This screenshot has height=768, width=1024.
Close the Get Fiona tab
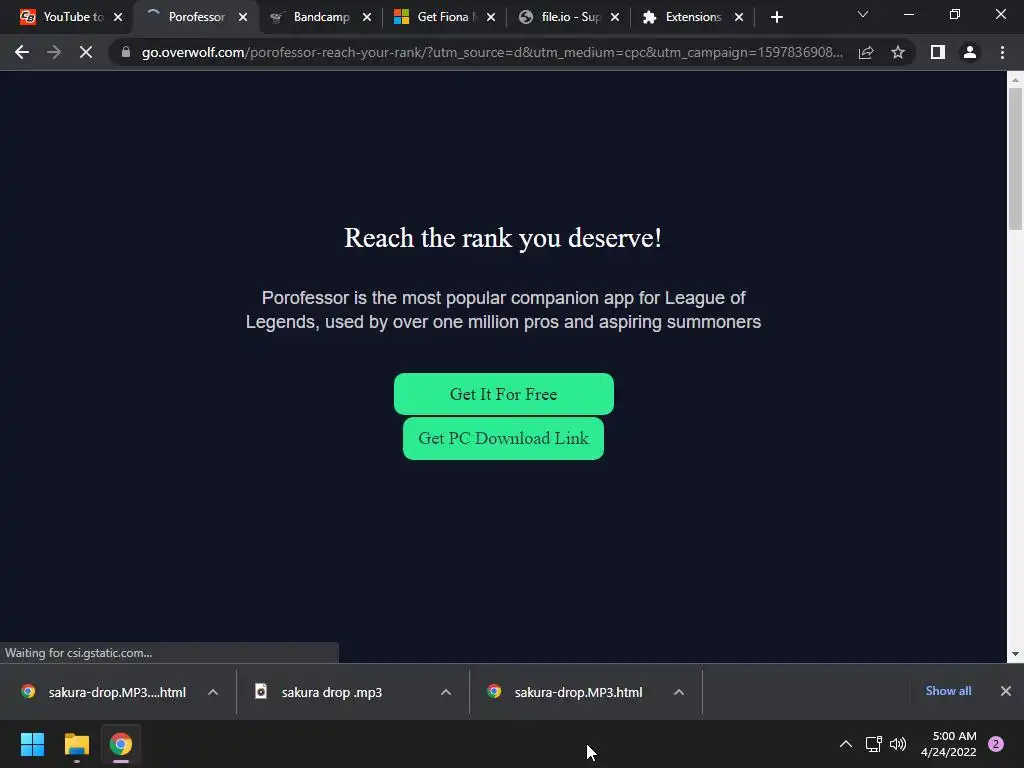pyautogui.click(x=491, y=17)
